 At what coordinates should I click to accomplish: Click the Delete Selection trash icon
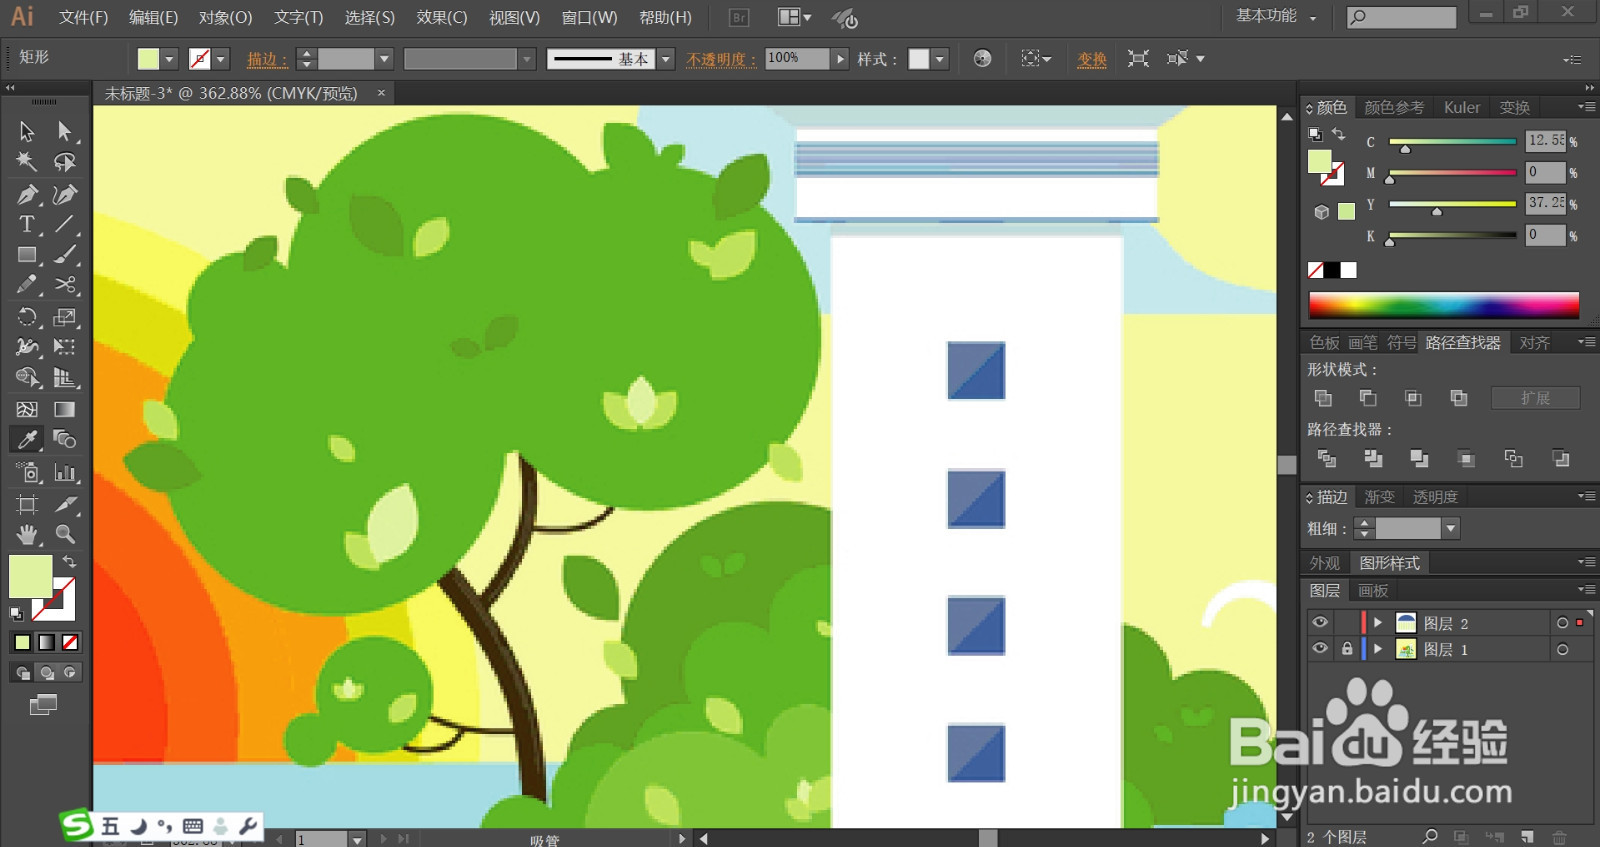1559,836
